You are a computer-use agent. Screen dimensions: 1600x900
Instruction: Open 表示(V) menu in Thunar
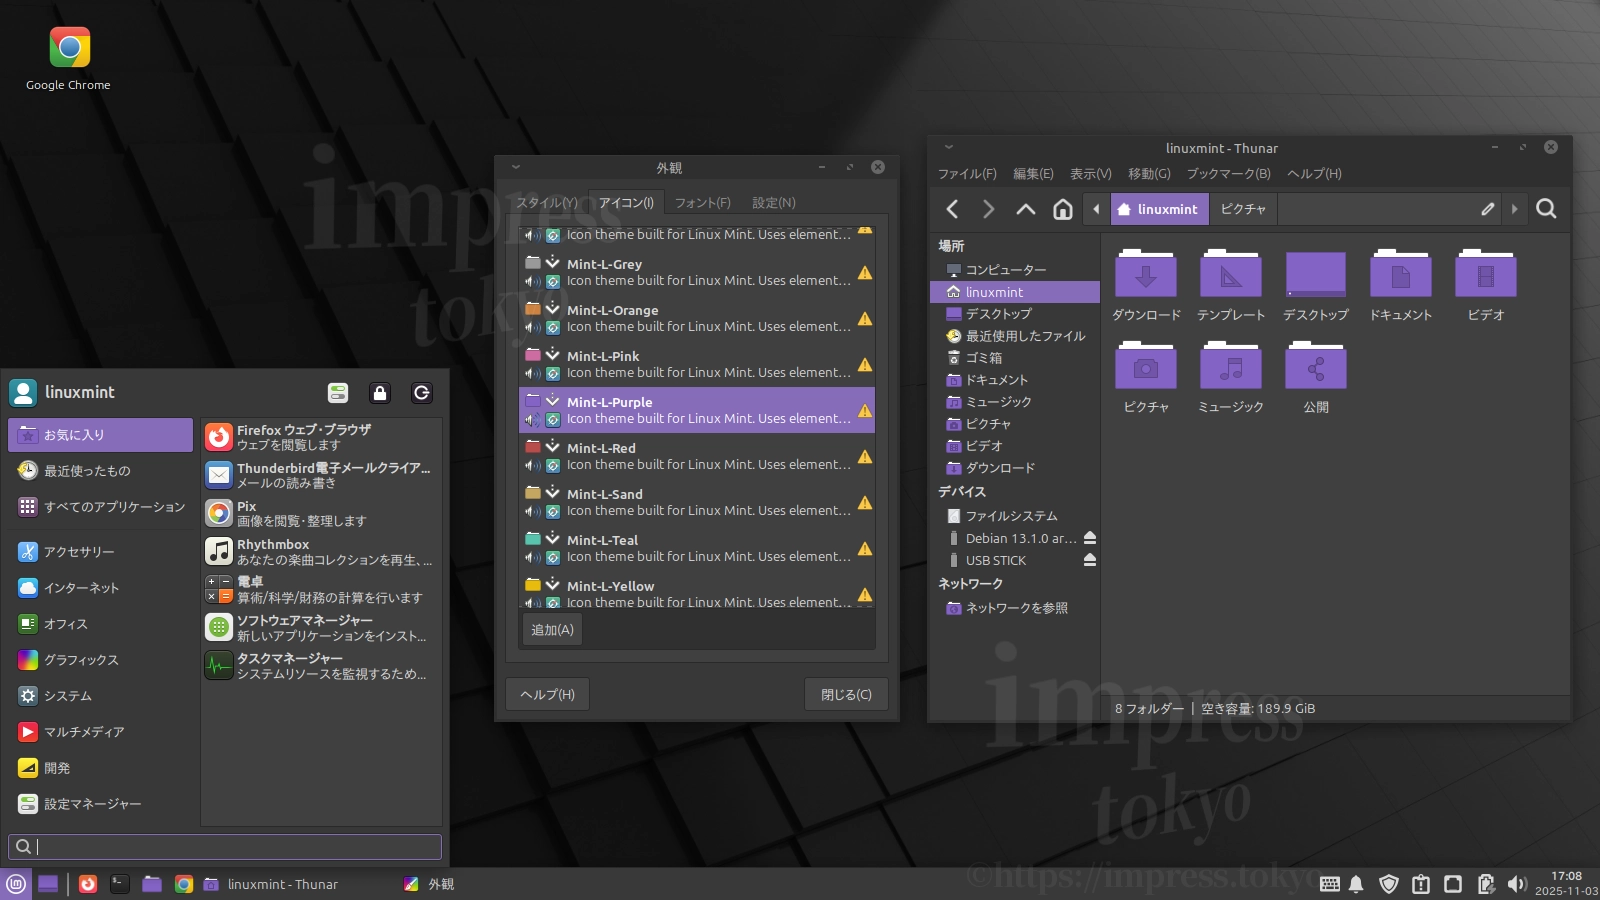1091,174
